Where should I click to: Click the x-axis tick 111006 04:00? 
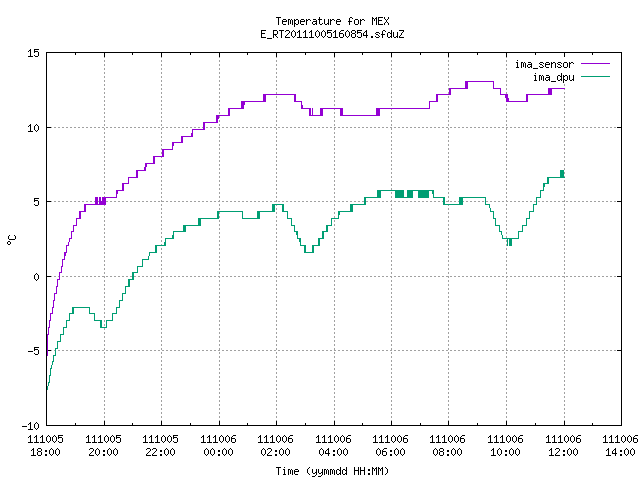pyautogui.click(x=333, y=446)
